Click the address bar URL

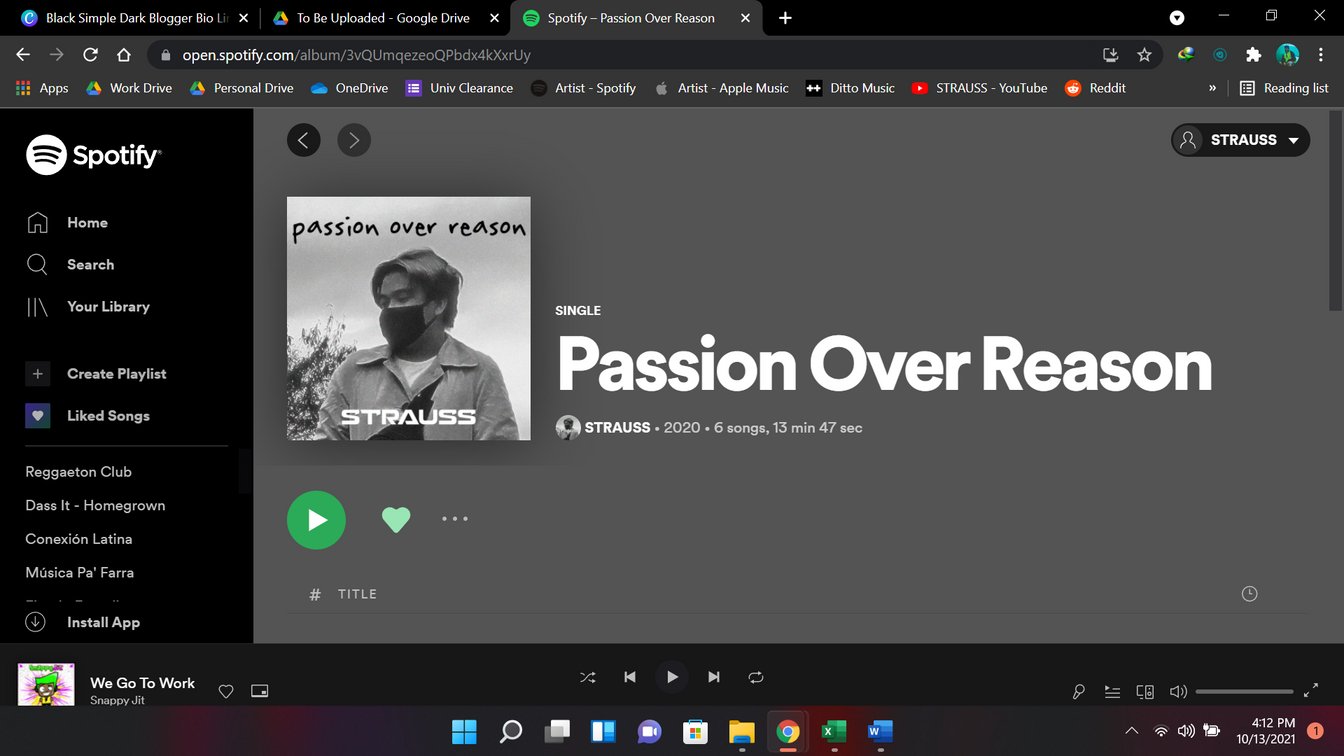[x=356, y=55]
